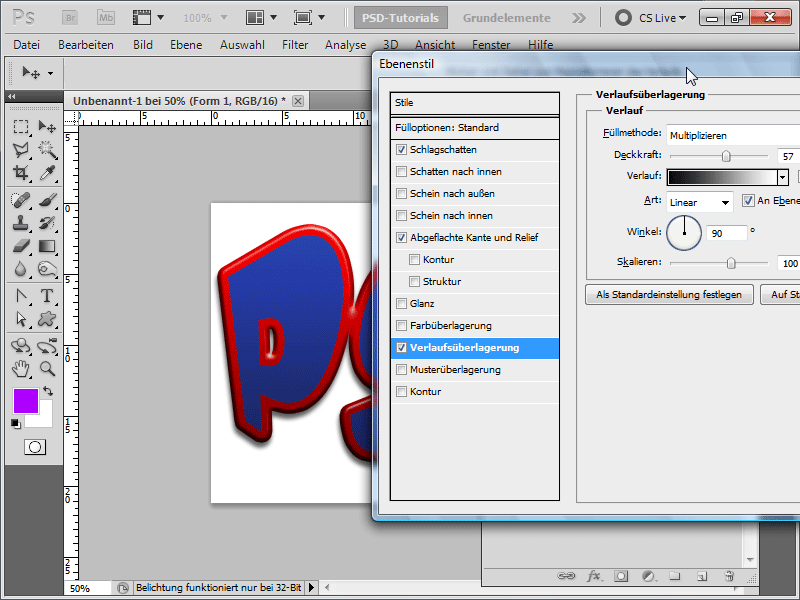Select the Polygonal Lasso tool
Image resolution: width=800 pixels, height=600 pixels.
tap(21, 149)
